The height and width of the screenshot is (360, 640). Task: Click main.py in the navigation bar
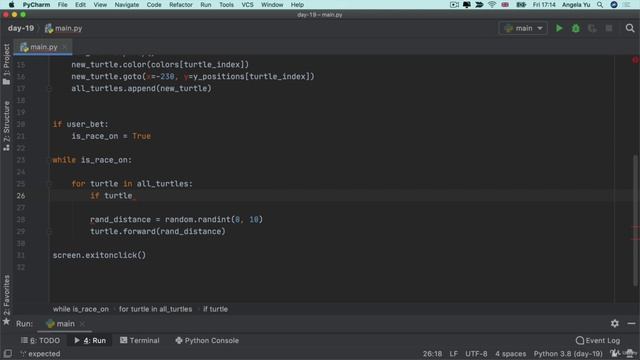point(63,28)
